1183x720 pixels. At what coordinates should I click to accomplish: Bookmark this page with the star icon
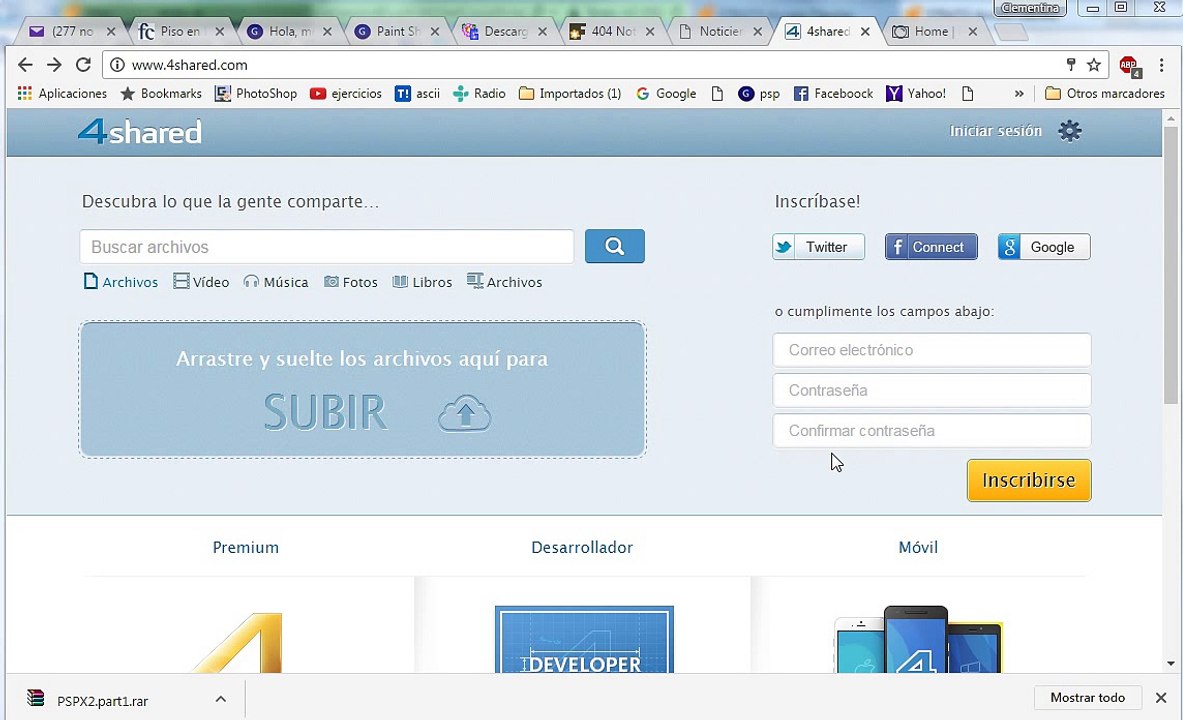point(1094,65)
